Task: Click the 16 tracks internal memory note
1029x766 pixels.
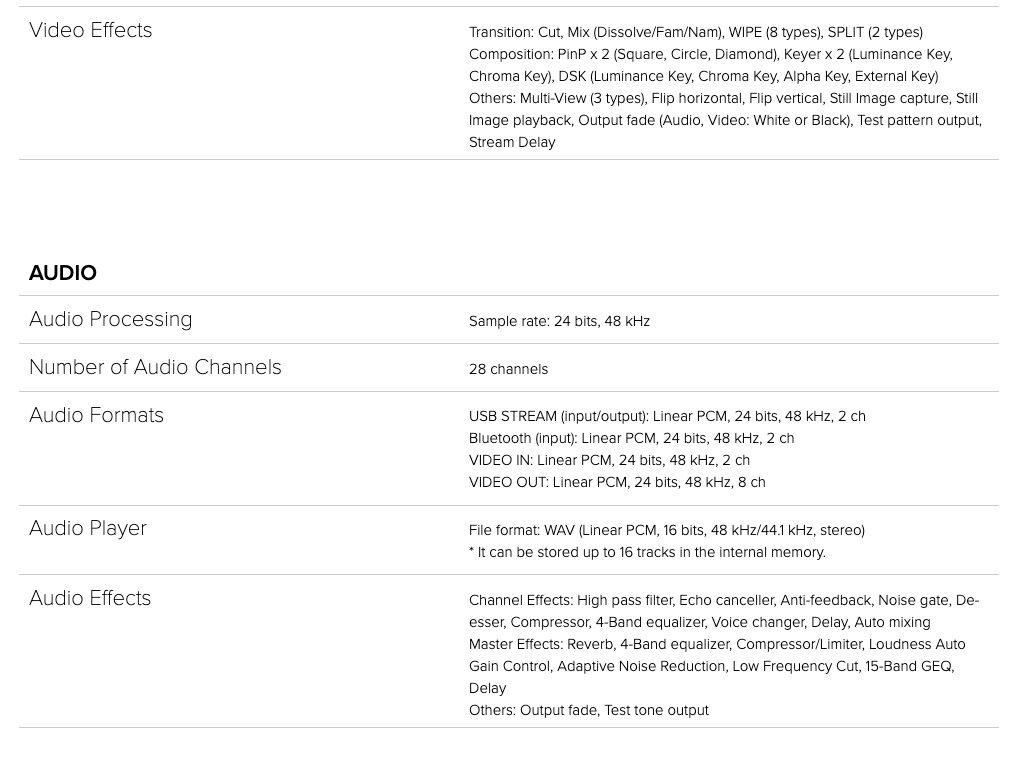Action: click(647, 552)
